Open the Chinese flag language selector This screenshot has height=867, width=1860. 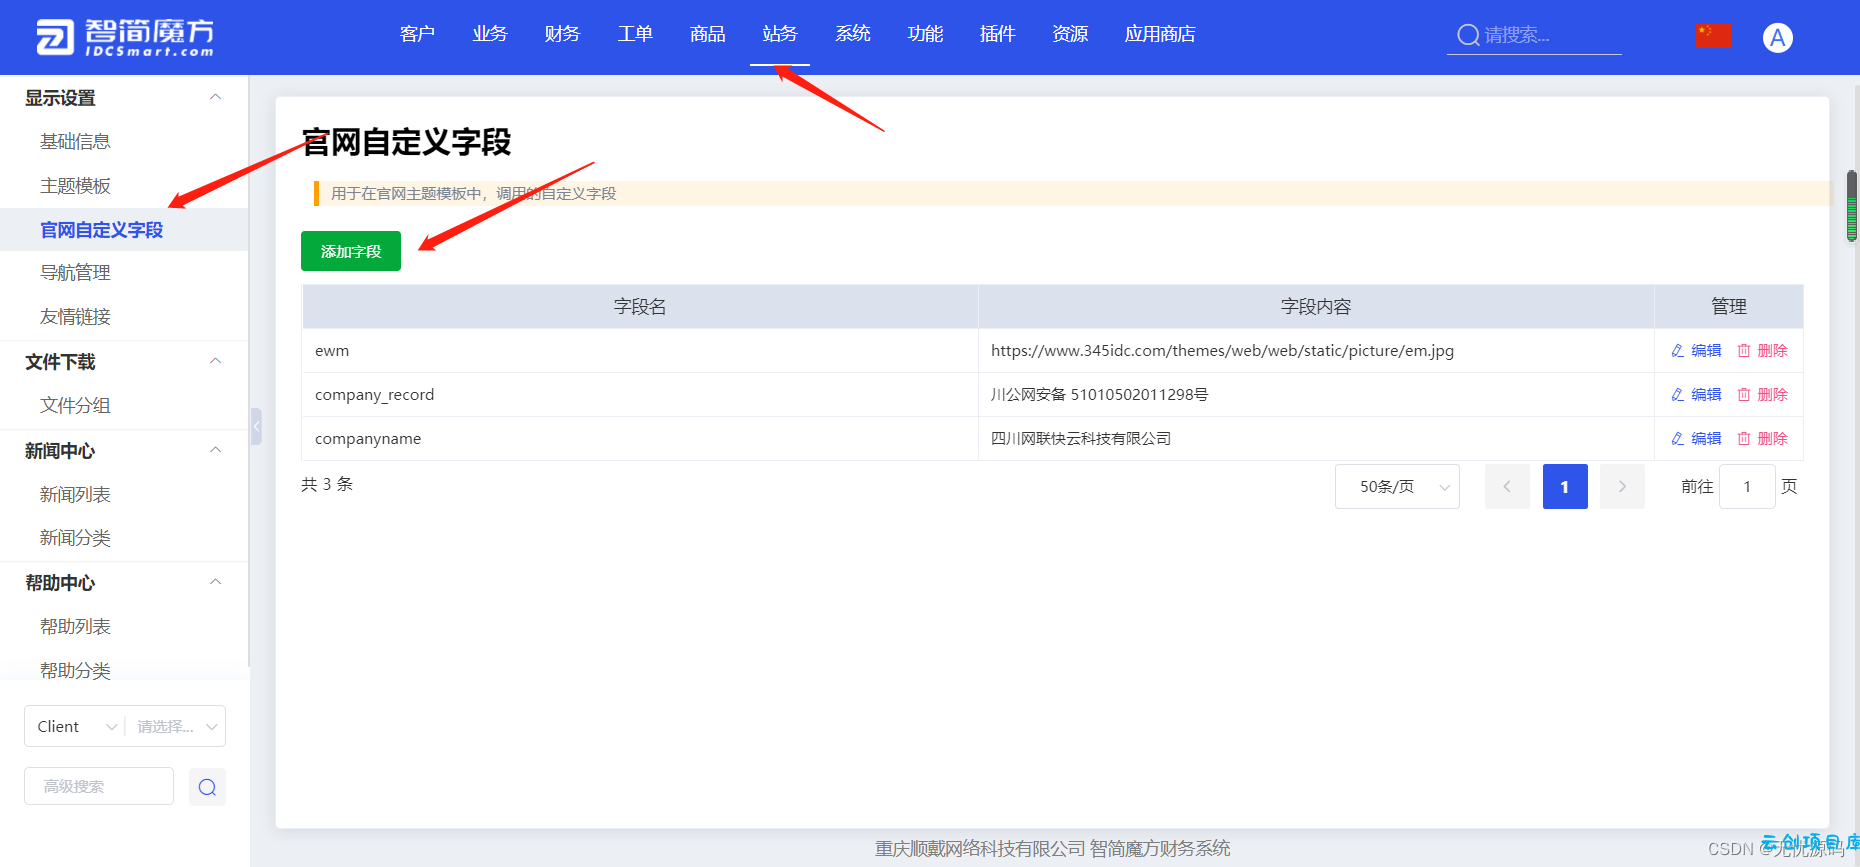click(x=1713, y=36)
